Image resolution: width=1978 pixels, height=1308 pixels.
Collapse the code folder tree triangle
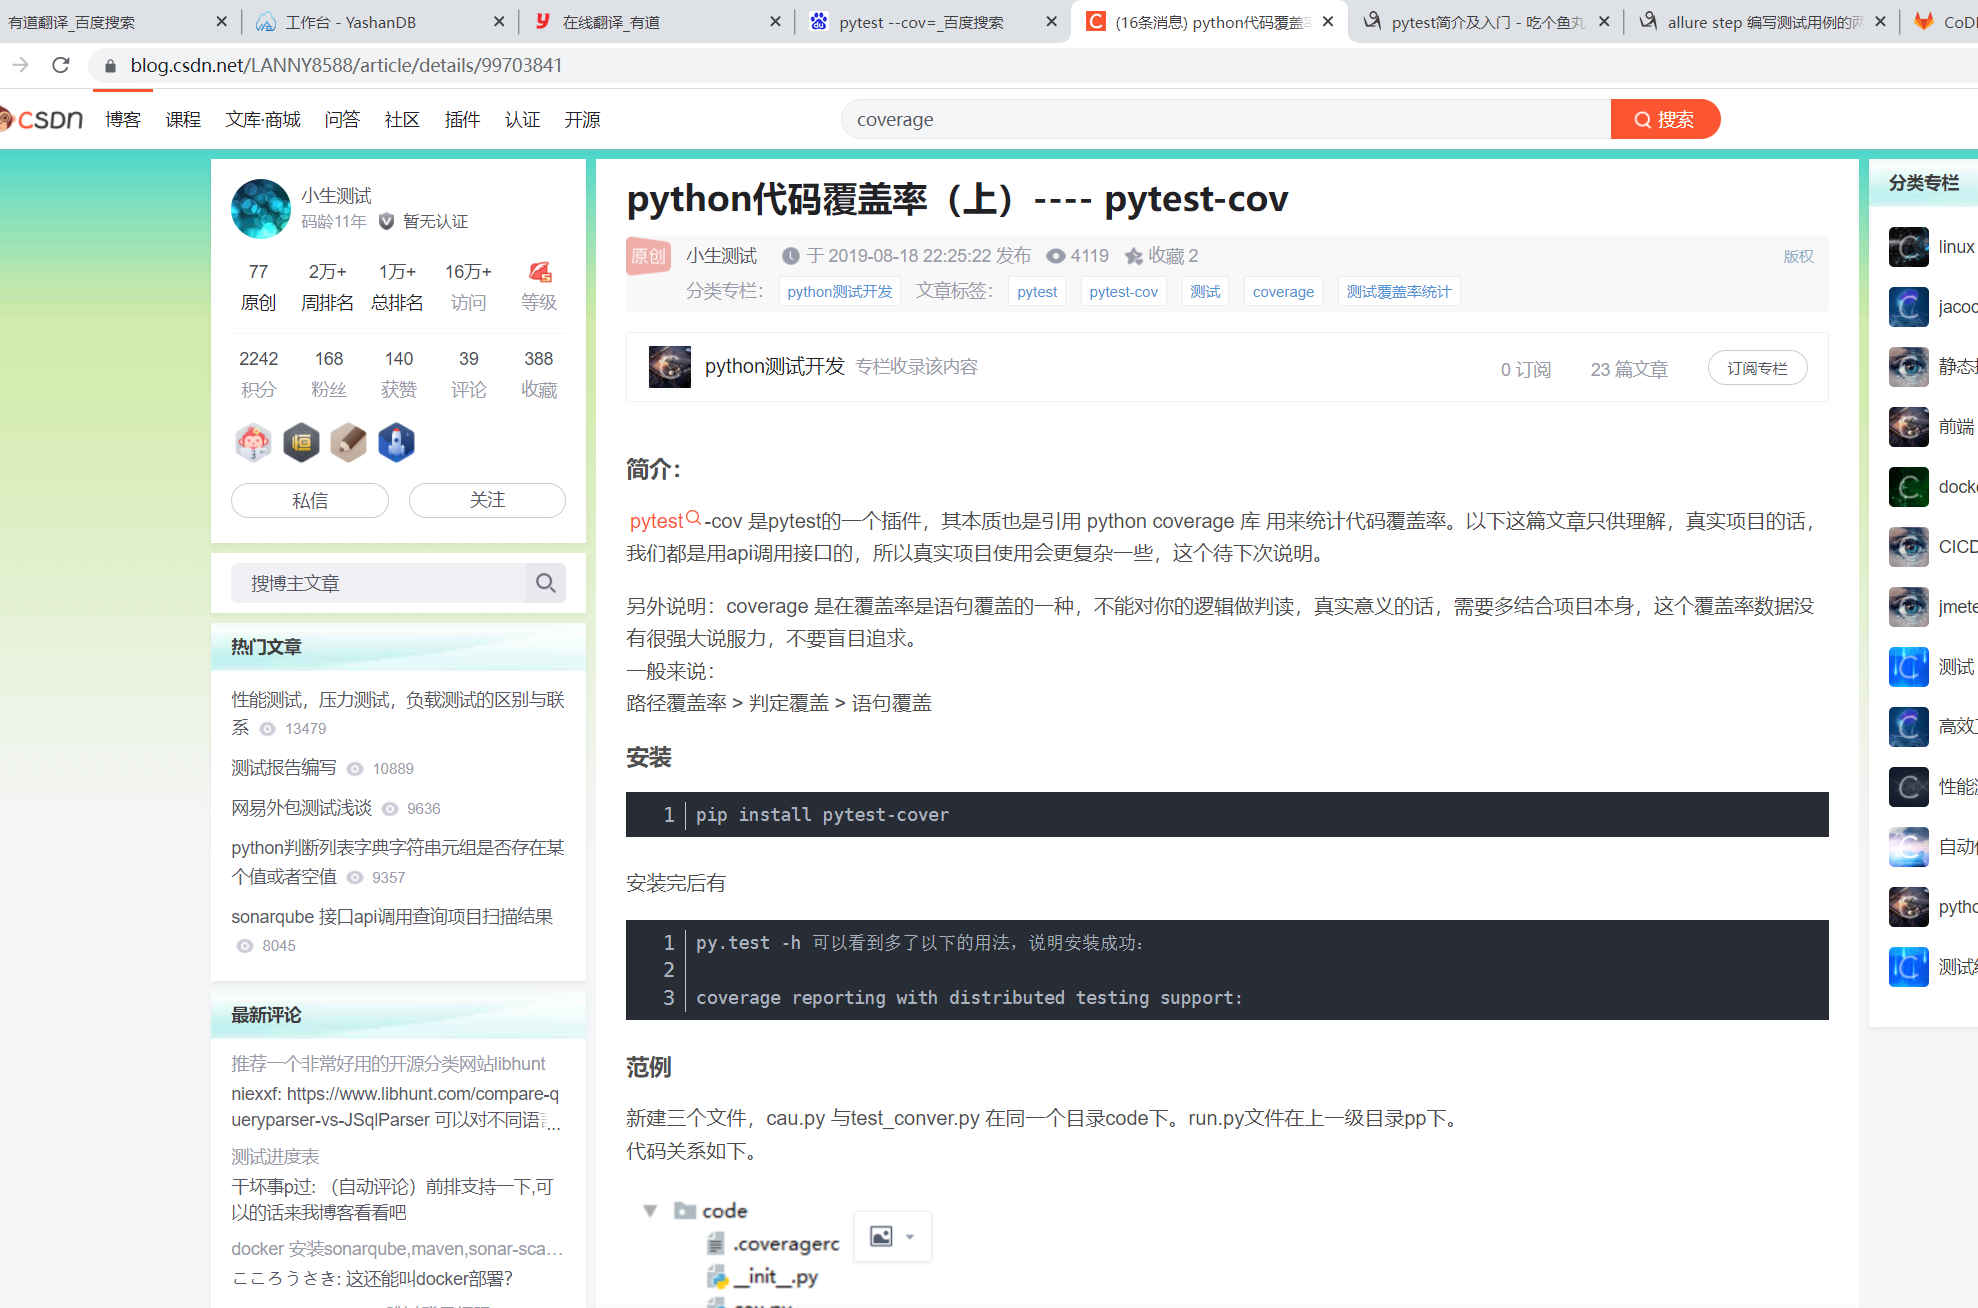point(650,1211)
